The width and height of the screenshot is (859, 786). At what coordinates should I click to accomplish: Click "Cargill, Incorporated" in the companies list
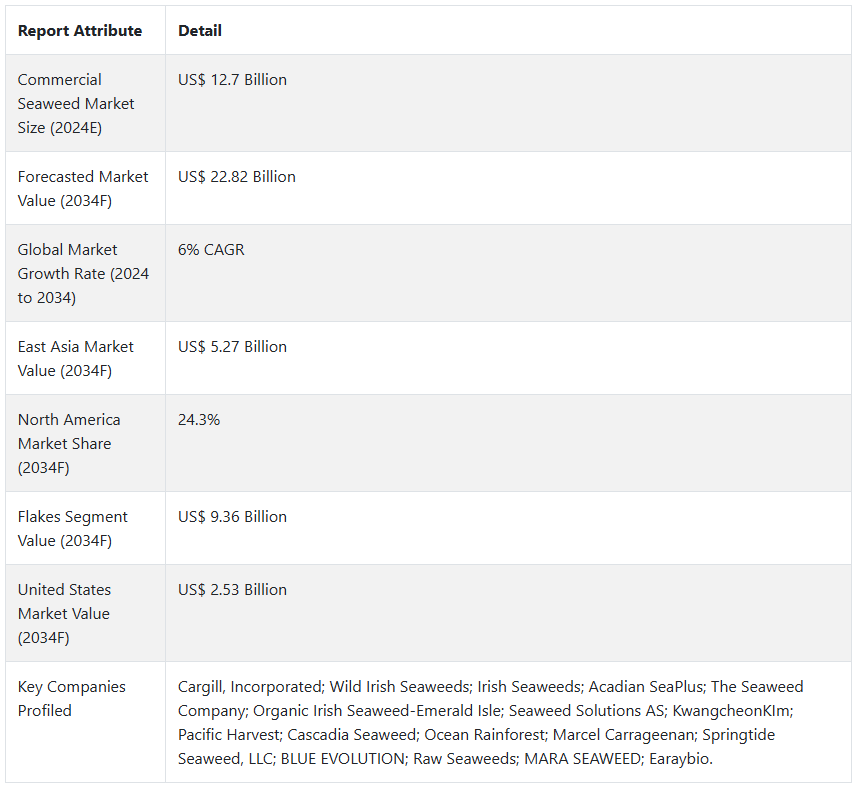pos(249,687)
